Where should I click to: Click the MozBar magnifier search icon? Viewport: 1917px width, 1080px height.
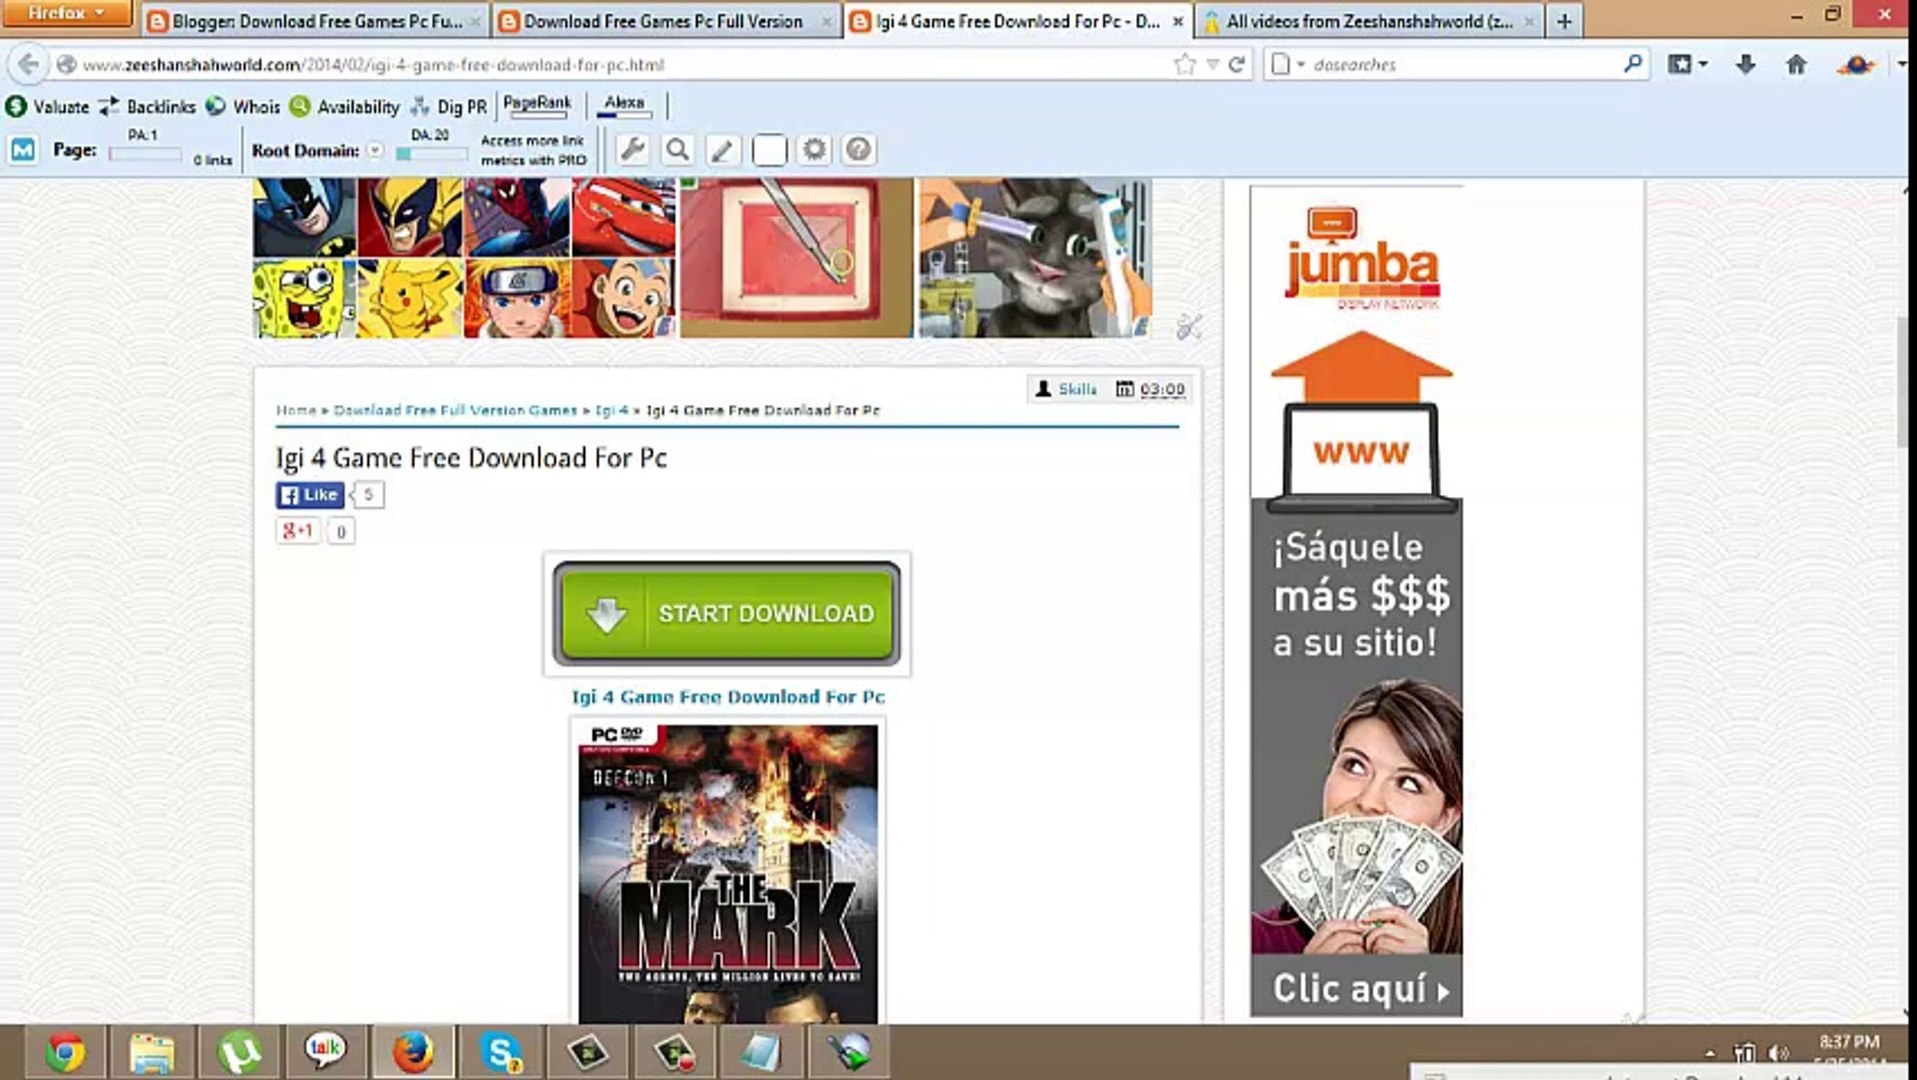[x=677, y=150]
